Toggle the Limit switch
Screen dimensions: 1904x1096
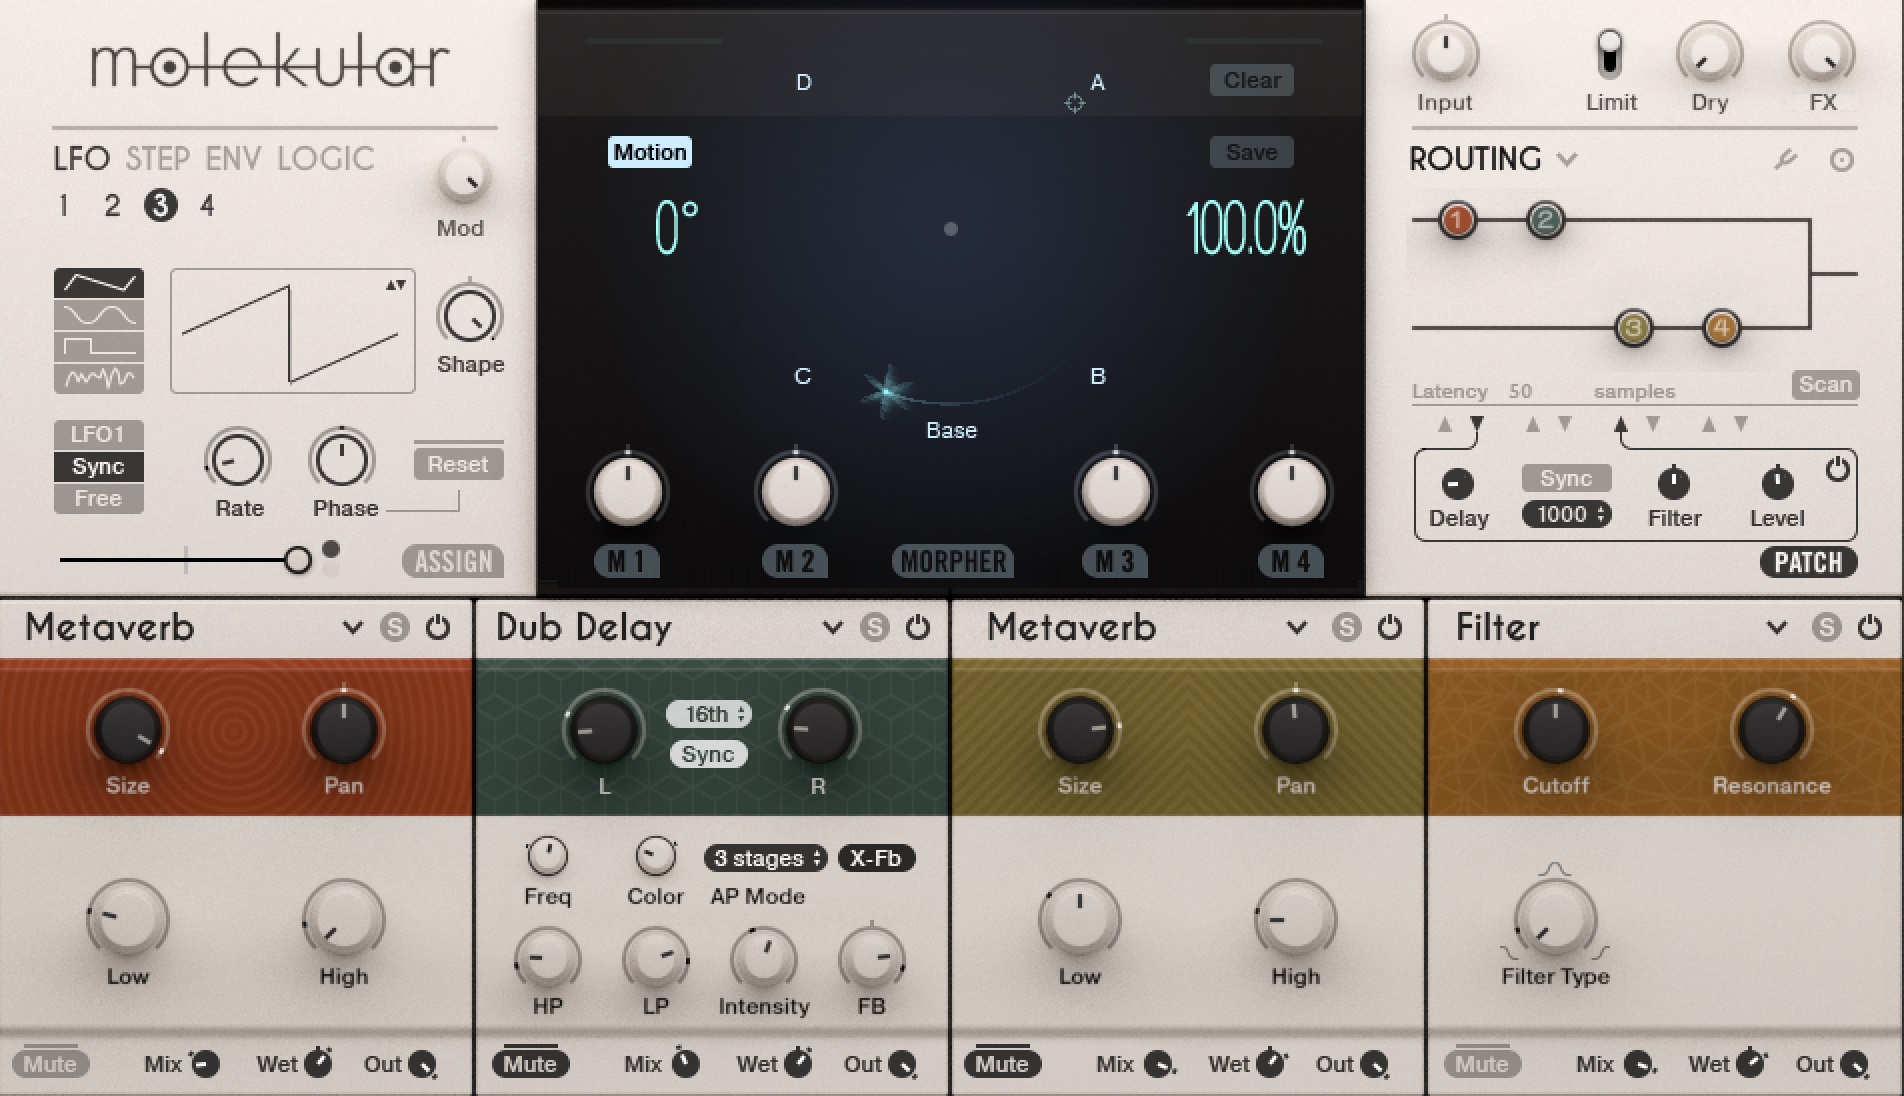[1609, 53]
